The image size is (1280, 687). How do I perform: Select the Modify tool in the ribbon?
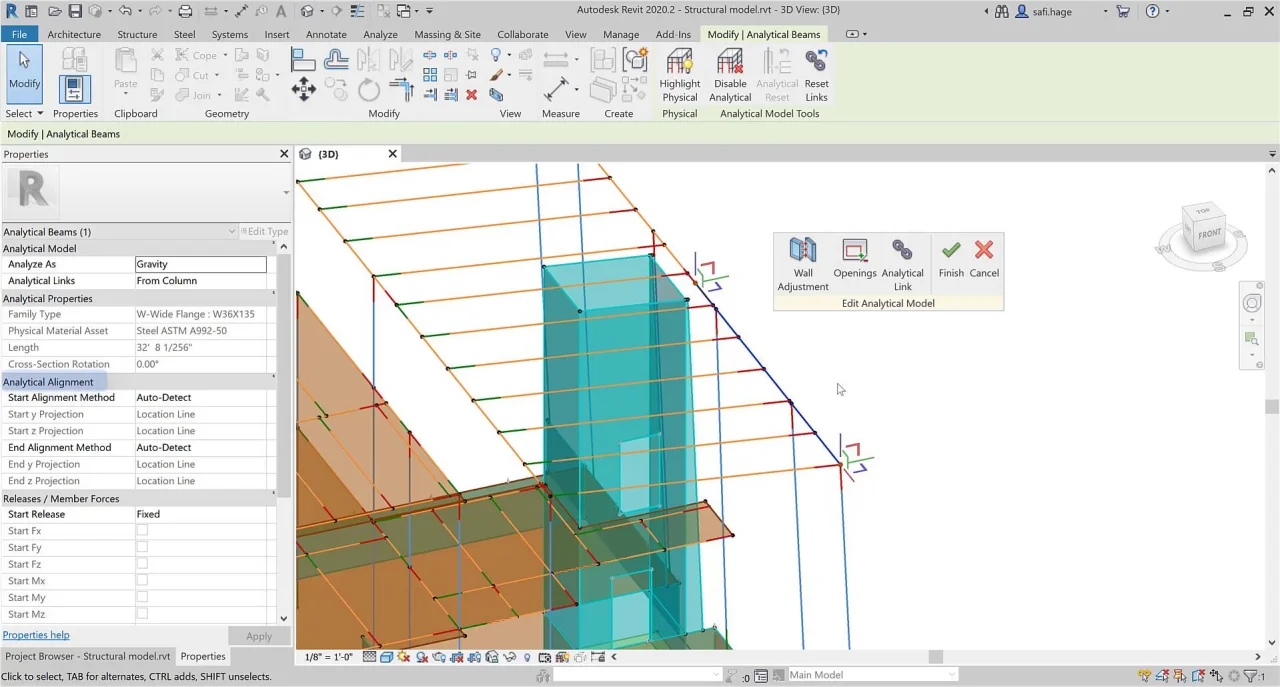[x=24, y=73]
